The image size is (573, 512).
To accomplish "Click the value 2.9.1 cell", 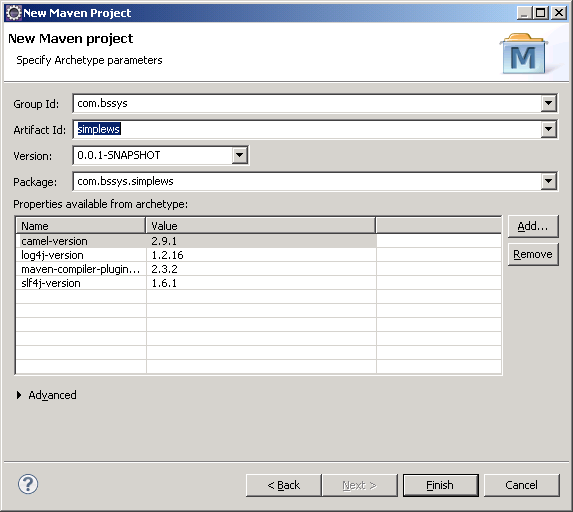I will click(x=261, y=241).
